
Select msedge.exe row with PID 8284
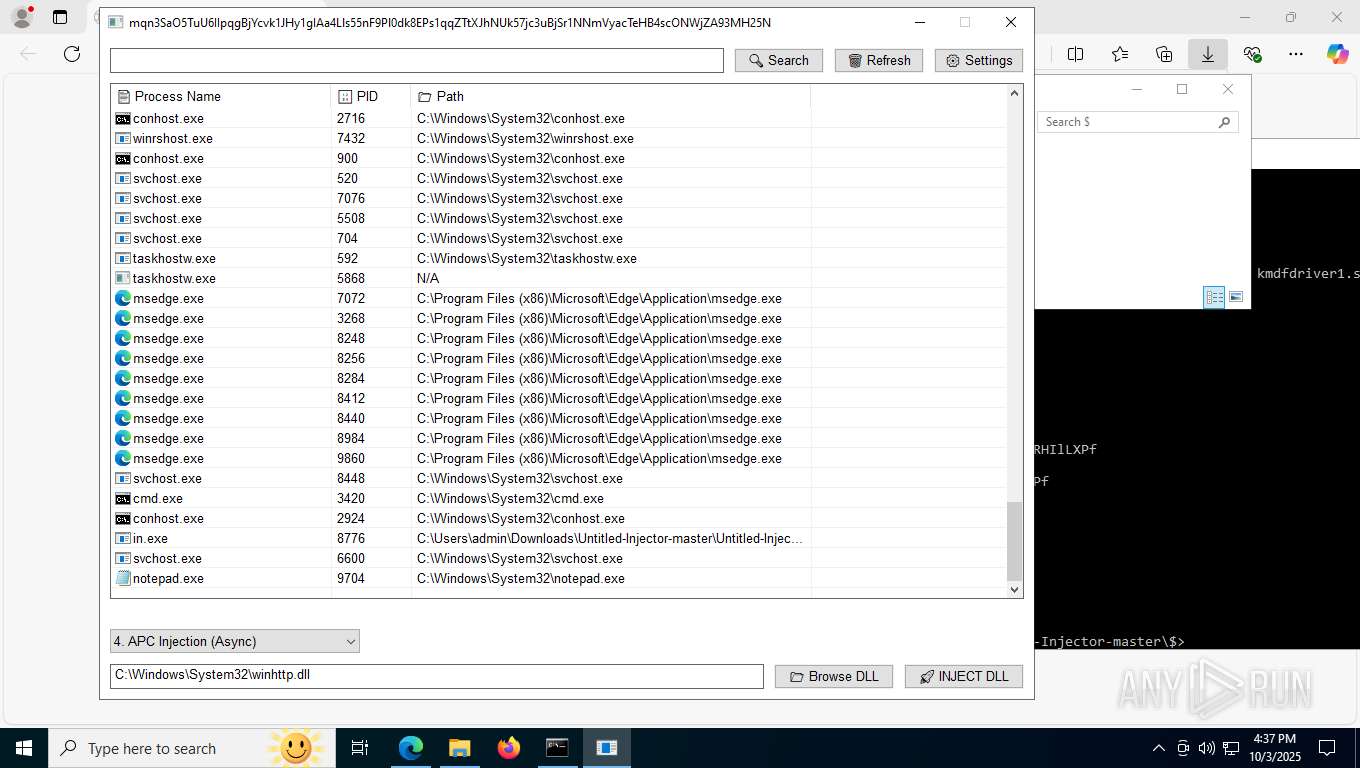coord(559,378)
